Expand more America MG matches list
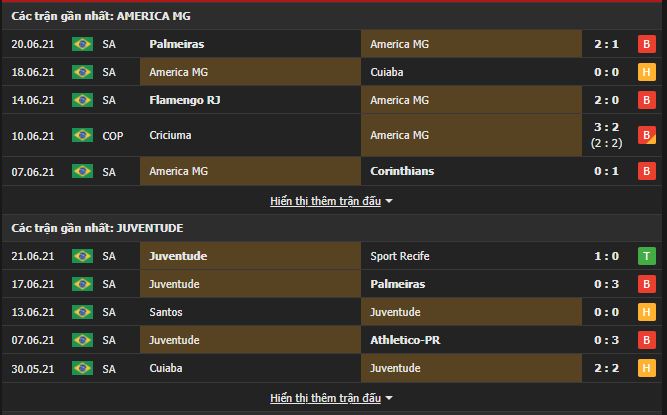The width and height of the screenshot is (667, 415). pos(325,201)
